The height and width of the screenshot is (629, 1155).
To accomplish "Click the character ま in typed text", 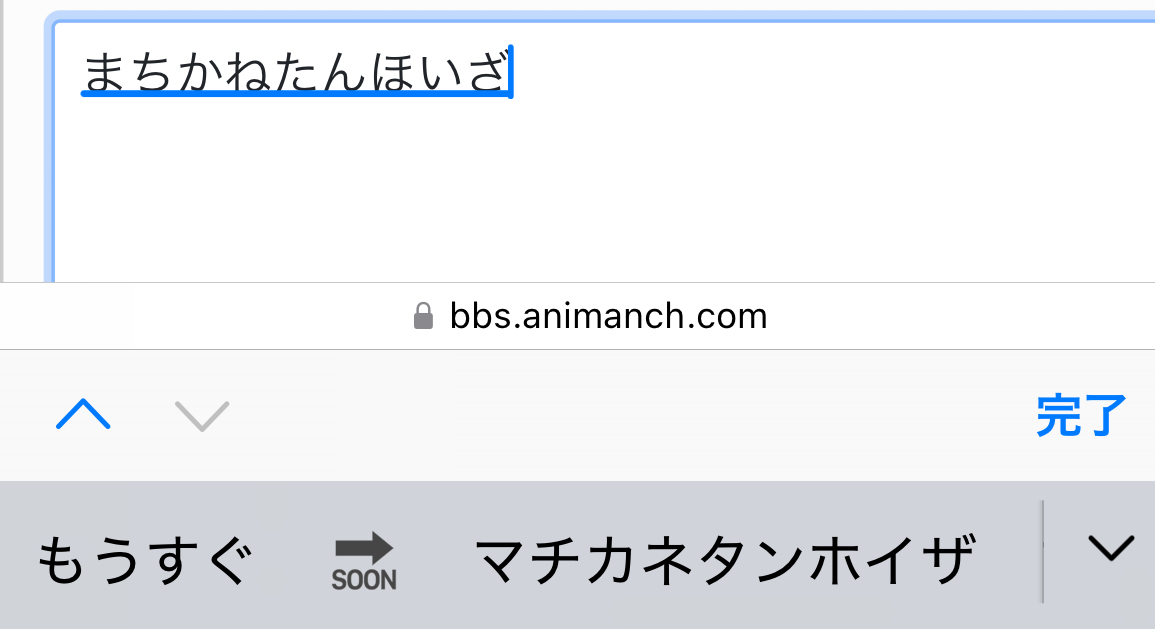I will pyautogui.click(x=105, y=73).
